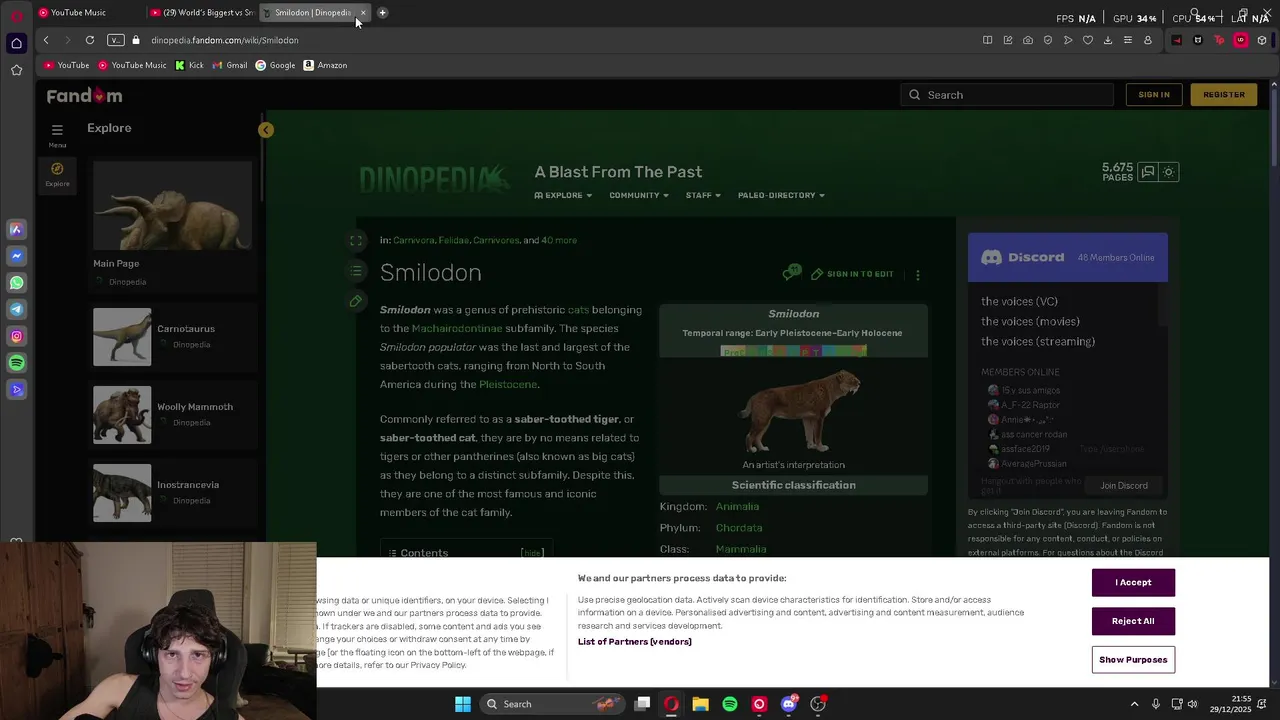Expand the STAFF dropdown menu
The width and height of the screenshot is (1280, 720).
tap(703, 195)
